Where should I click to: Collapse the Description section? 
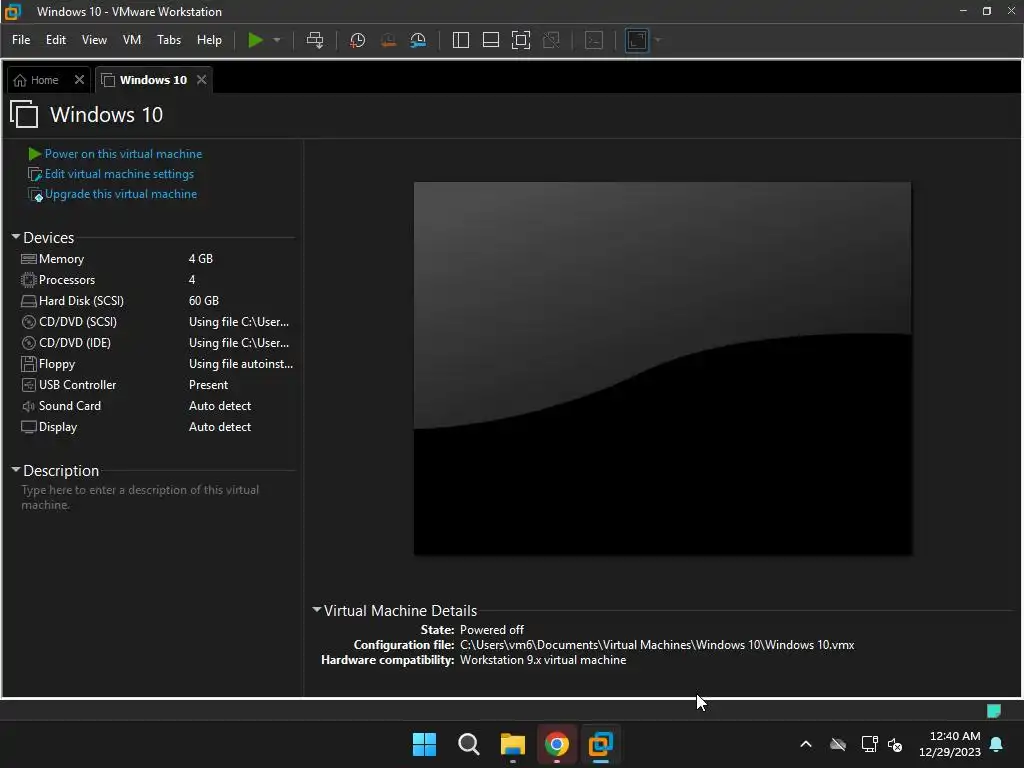click(x=16, y=470)
